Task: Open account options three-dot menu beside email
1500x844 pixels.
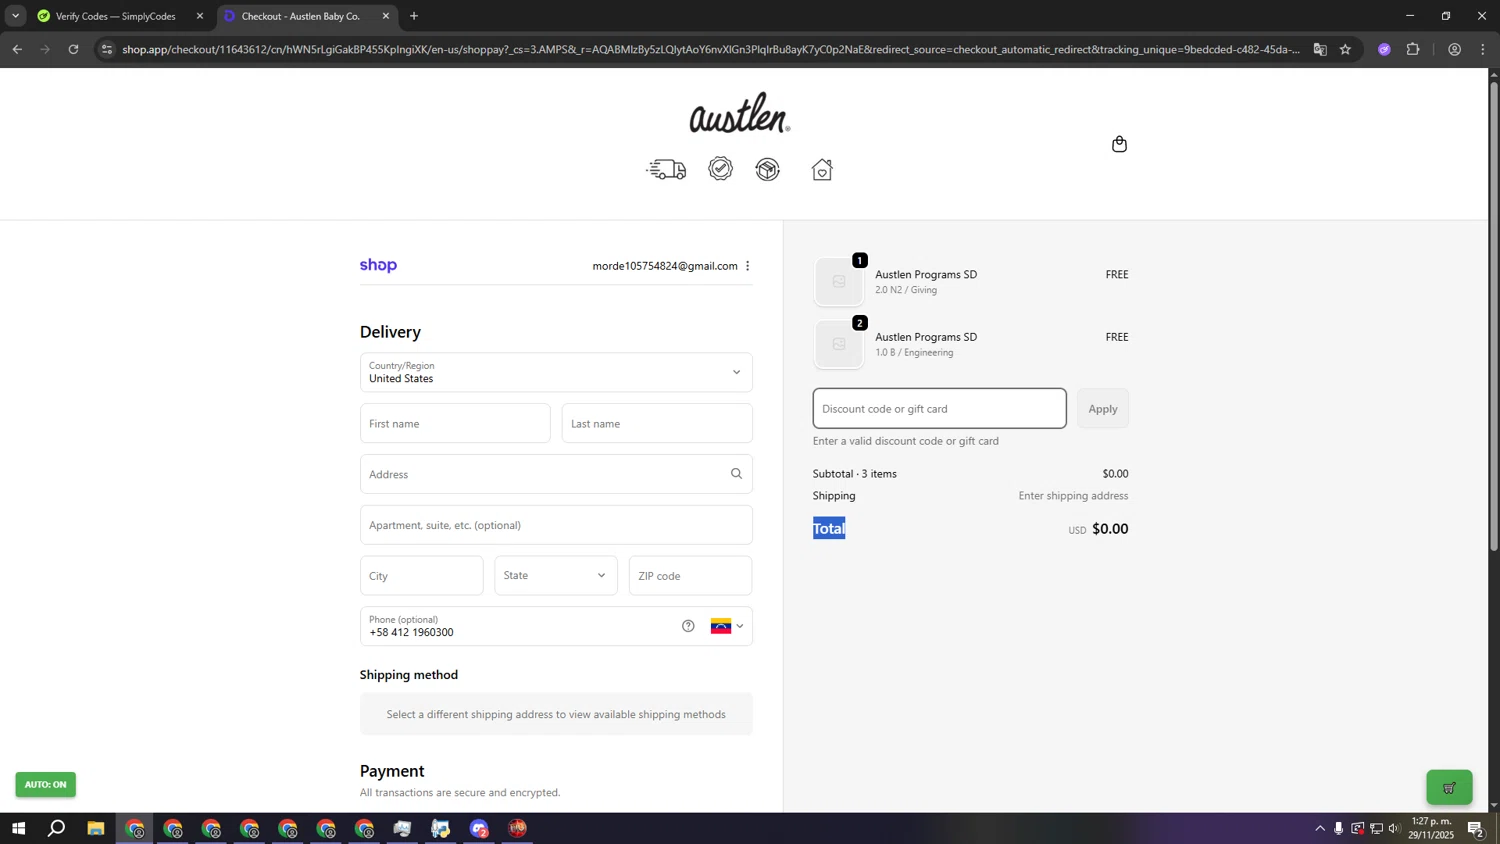Action: 747,266
